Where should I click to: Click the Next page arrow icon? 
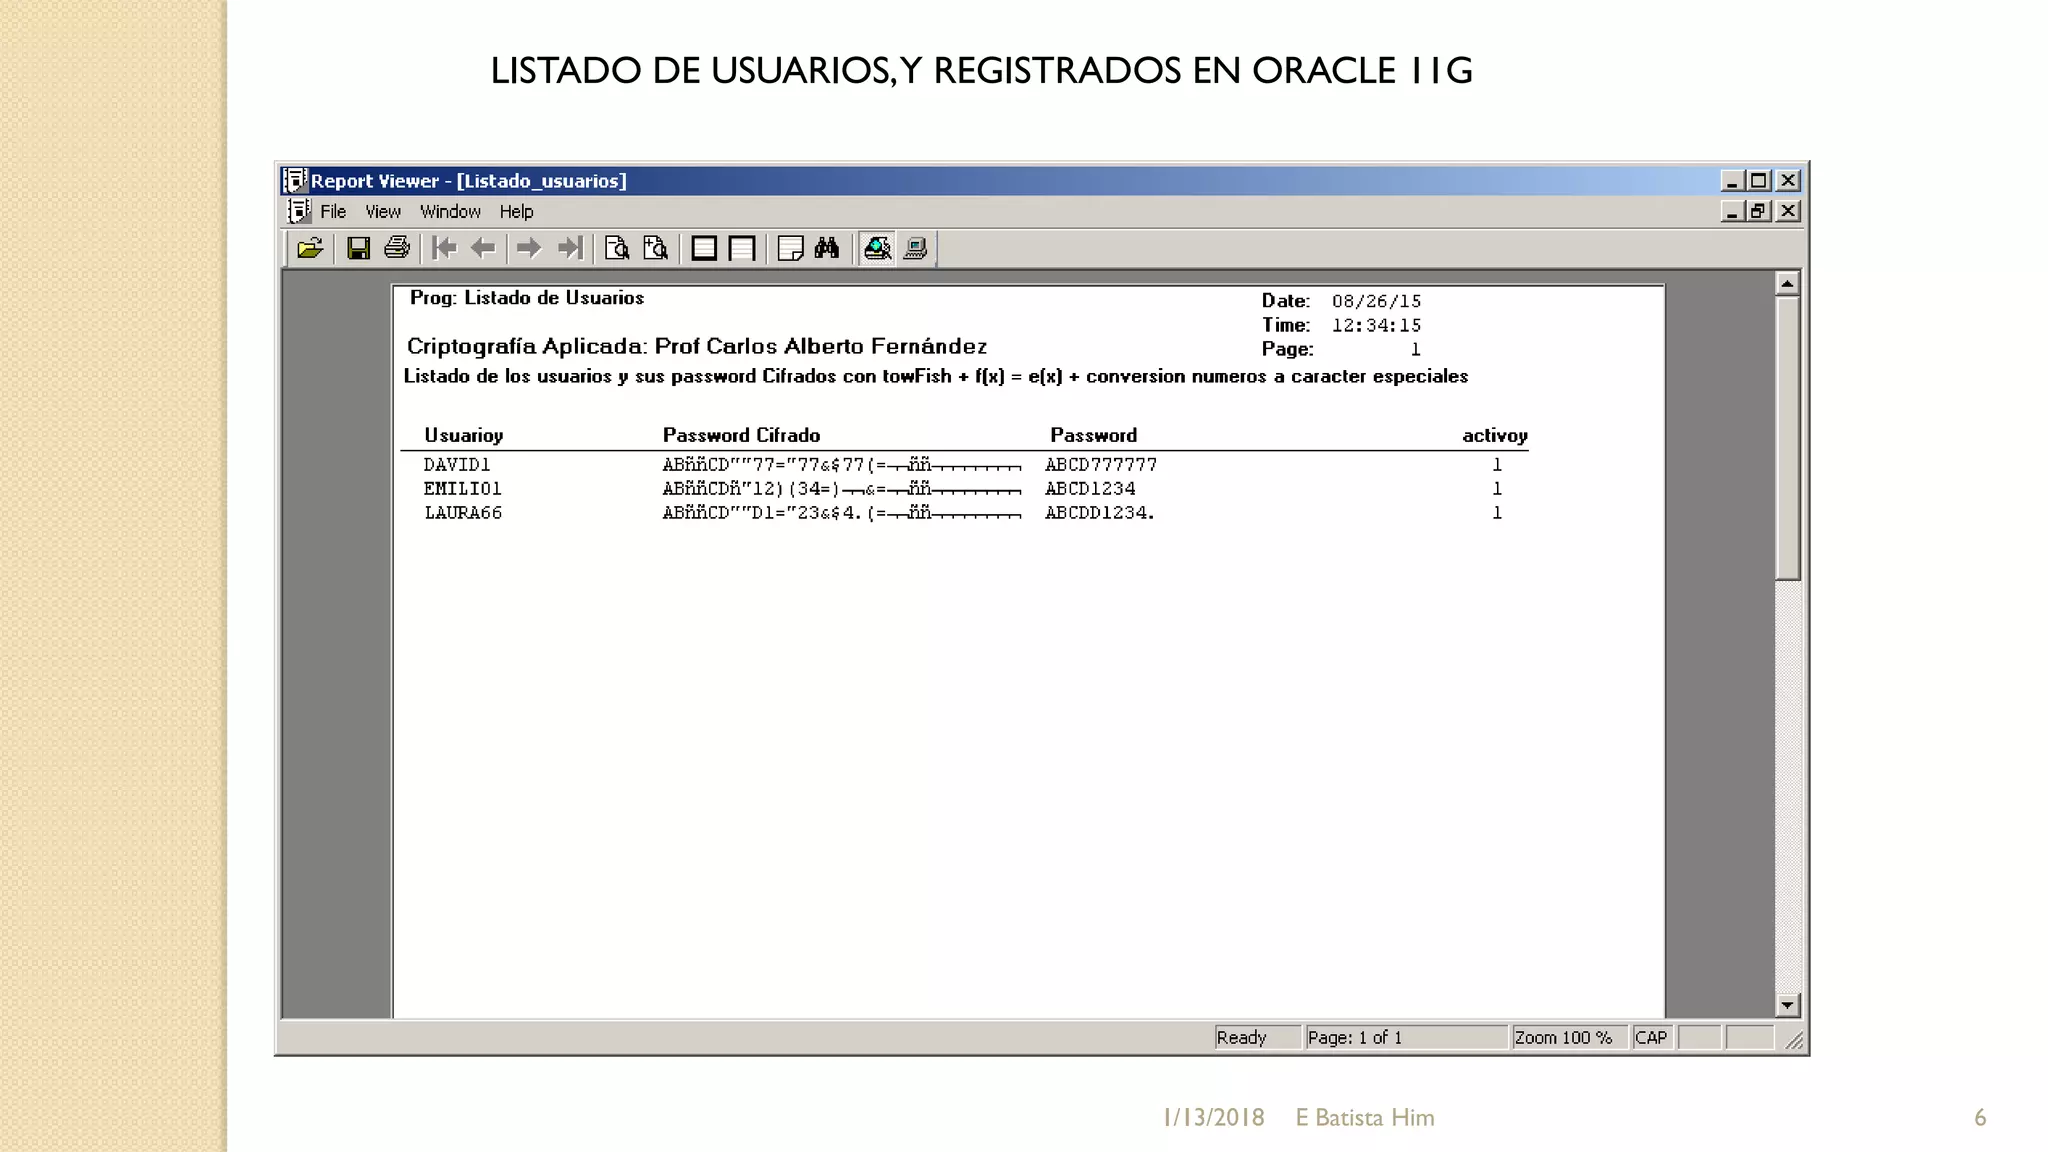tap(529, 248)
